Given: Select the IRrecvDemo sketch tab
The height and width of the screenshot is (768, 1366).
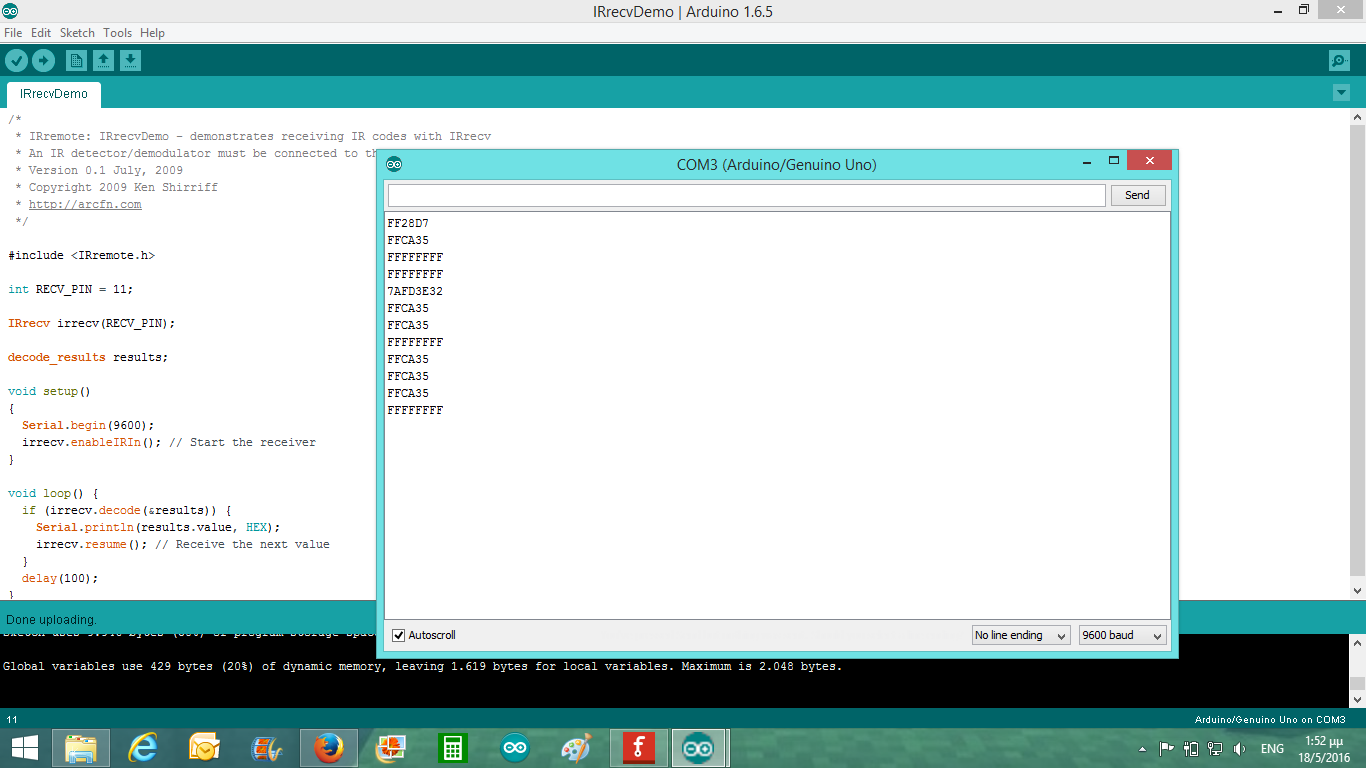Looking at the screenshot, I should click(54, 94).
